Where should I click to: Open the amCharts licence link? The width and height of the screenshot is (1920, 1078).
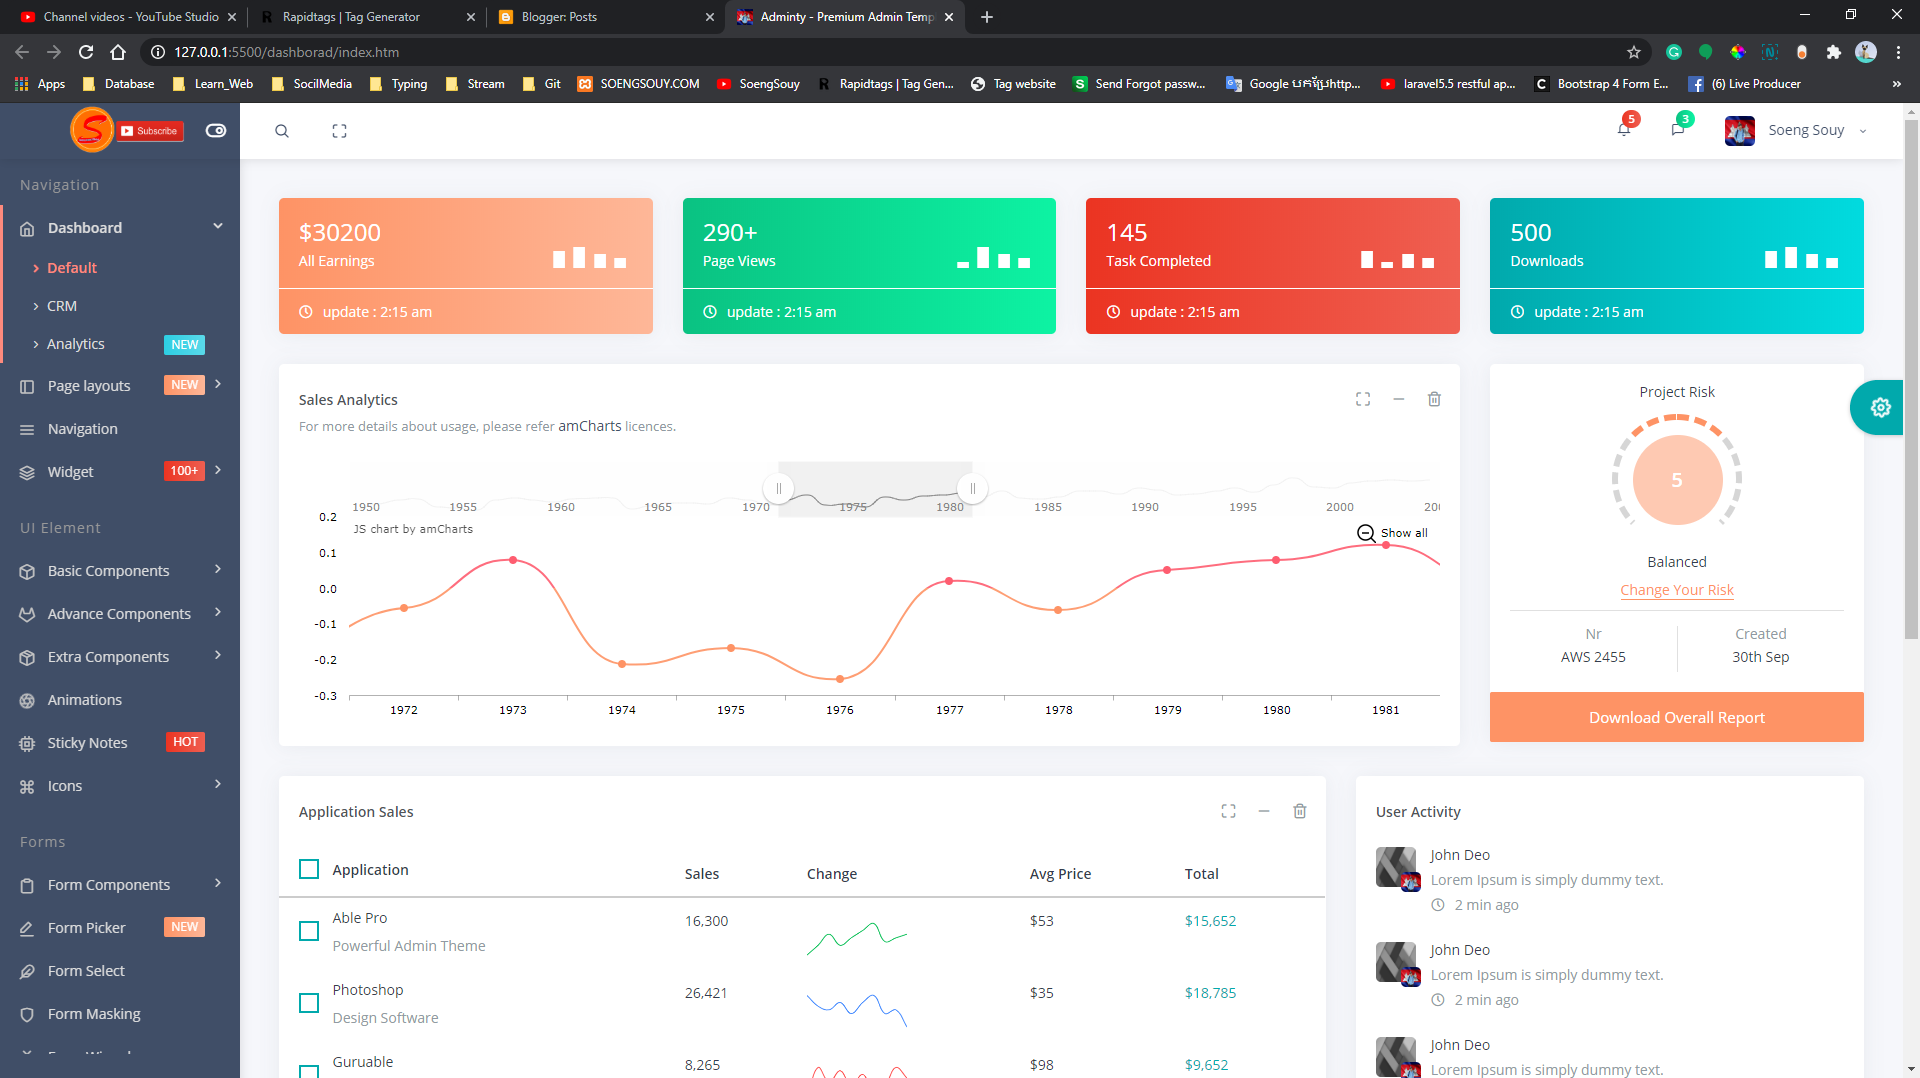[x=589, y=426]
